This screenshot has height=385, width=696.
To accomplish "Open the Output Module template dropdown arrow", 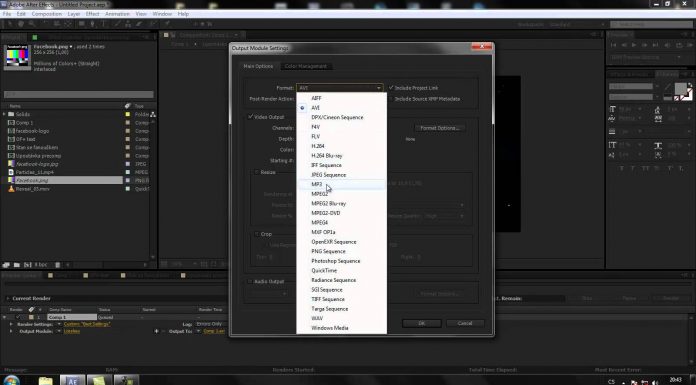I will (59, 331).
